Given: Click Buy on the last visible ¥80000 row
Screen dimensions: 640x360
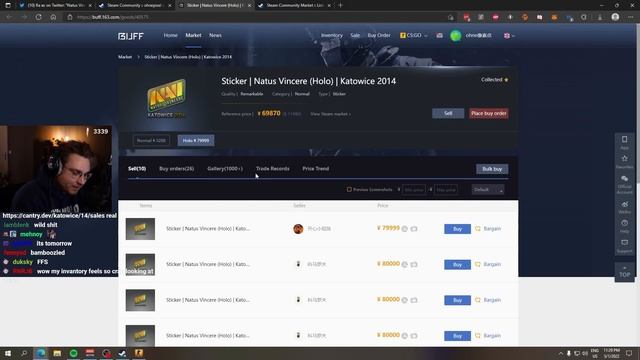Looking at the screenshot, I should tap(457, 336).
